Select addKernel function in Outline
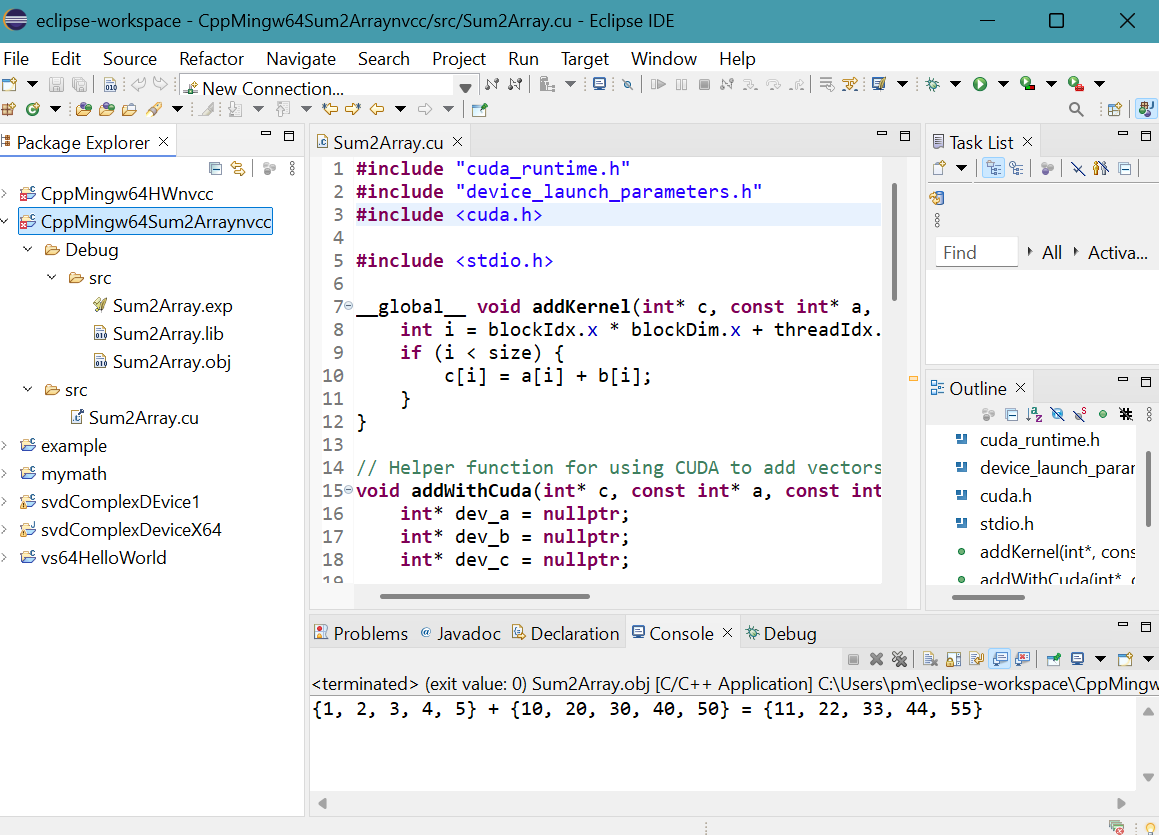The image size is (1159, 835). tap(1046, 552)
